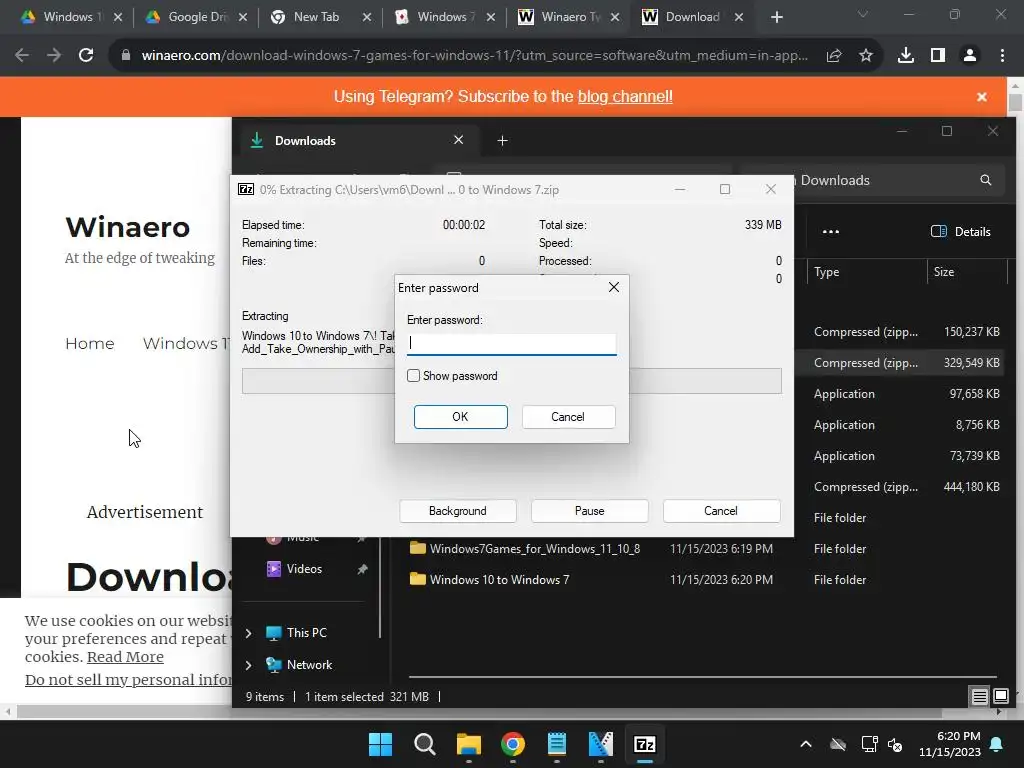The image size is (1024, 768).
Task: Click the 7-Zip extraction progress bar
Action: pos(511,381)
